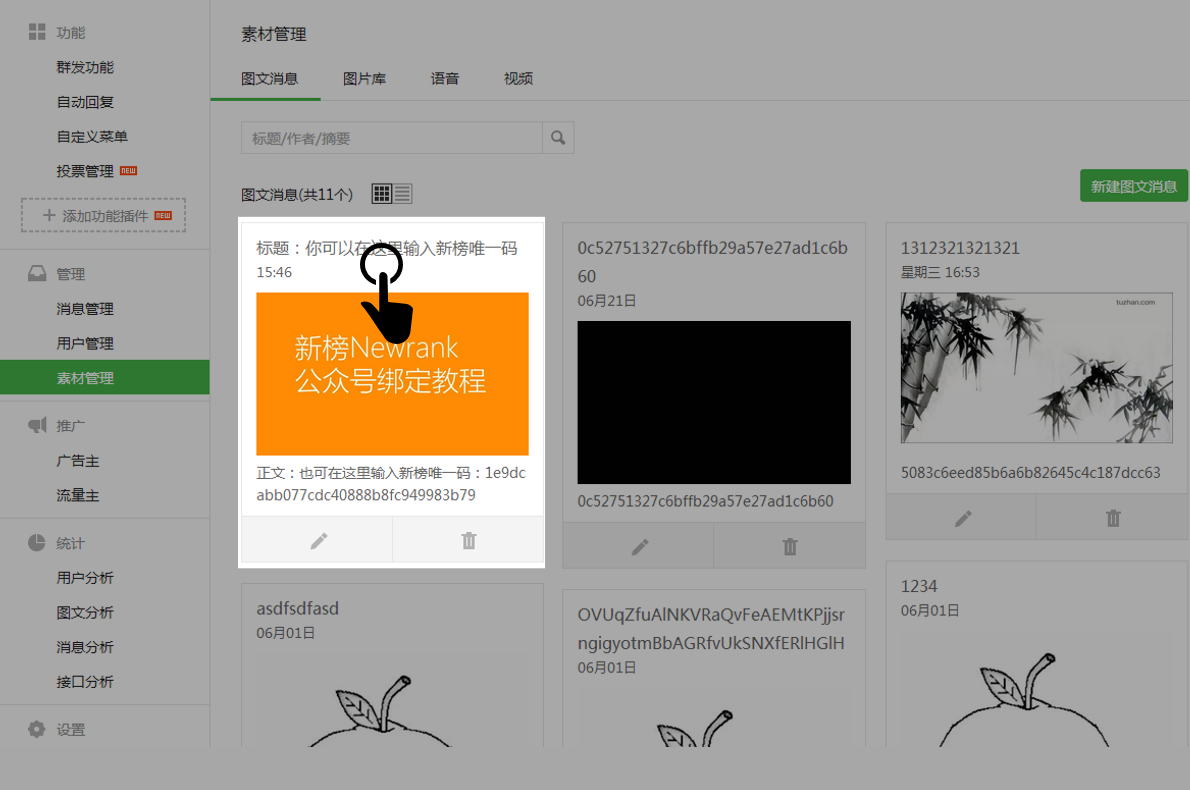Click the search magnifier icon

click(x=558, y=138)
